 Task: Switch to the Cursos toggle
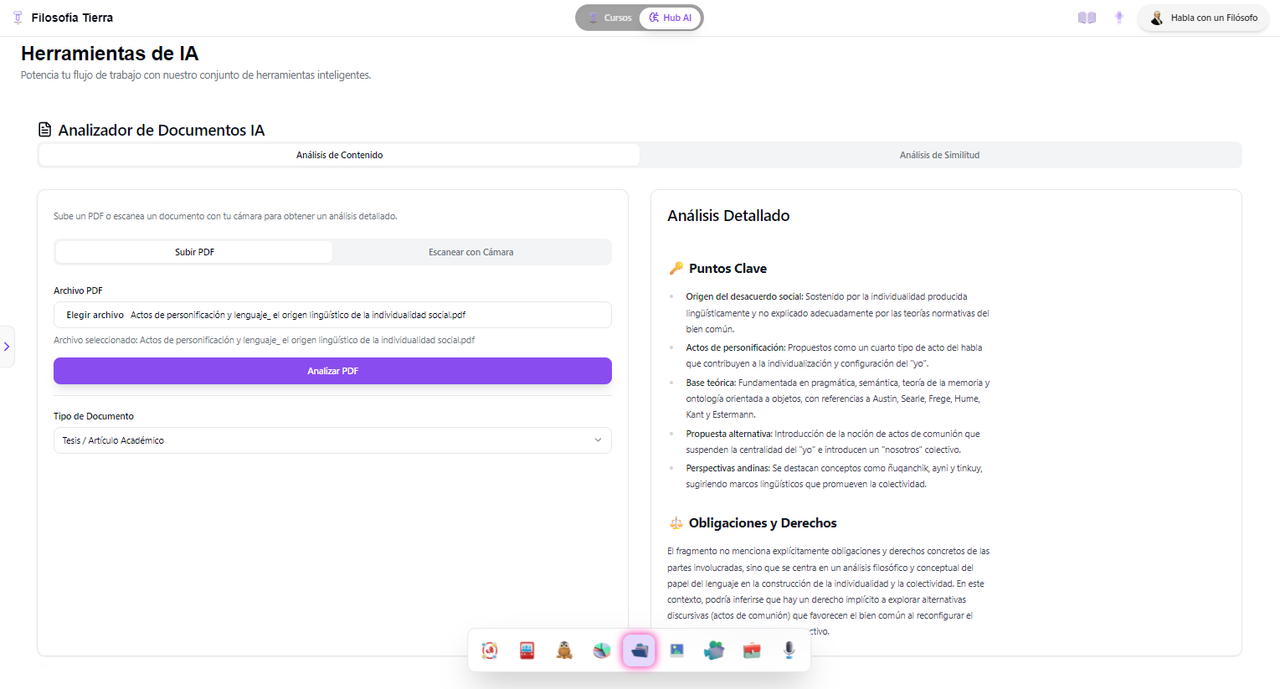[x=609, y=18]
